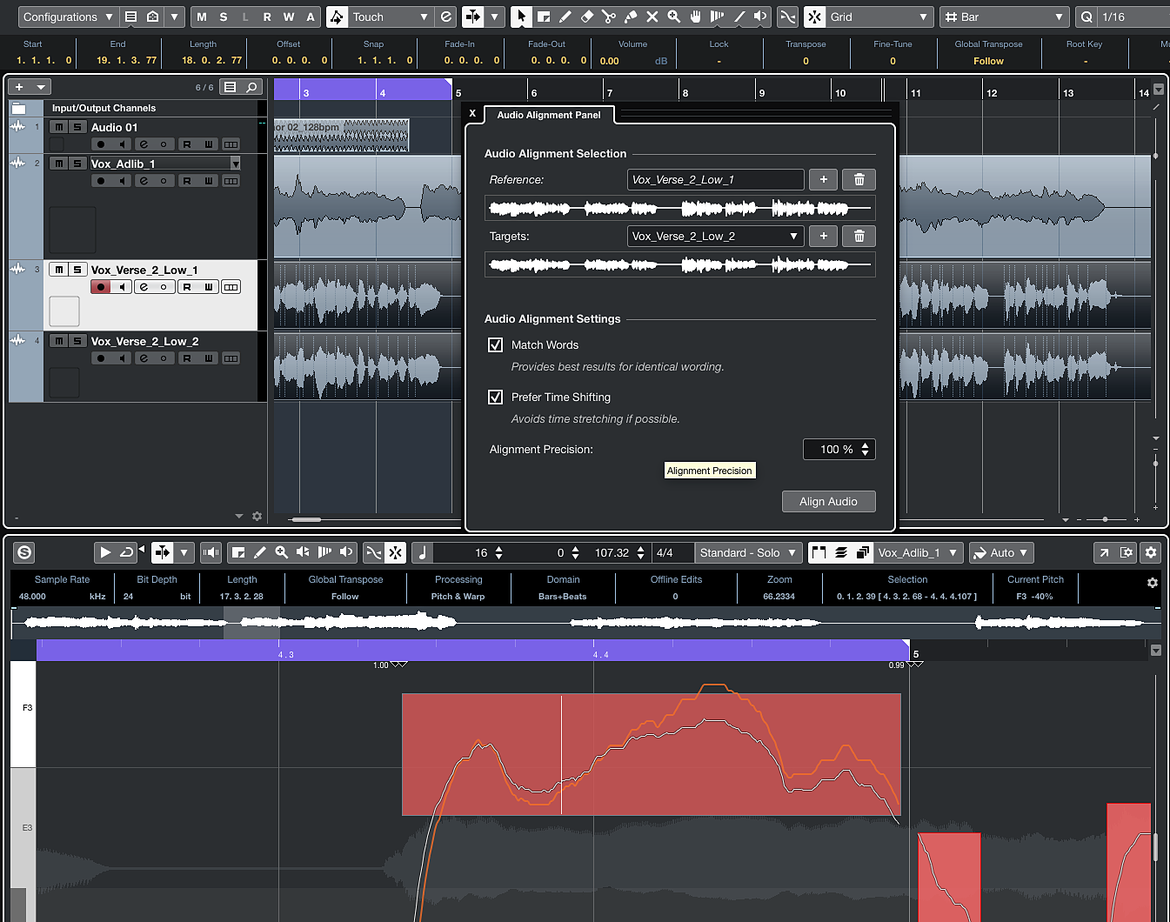Deactivate all Mute states with M button
This screenshot has width=1170, height=922.
point(201,16)
